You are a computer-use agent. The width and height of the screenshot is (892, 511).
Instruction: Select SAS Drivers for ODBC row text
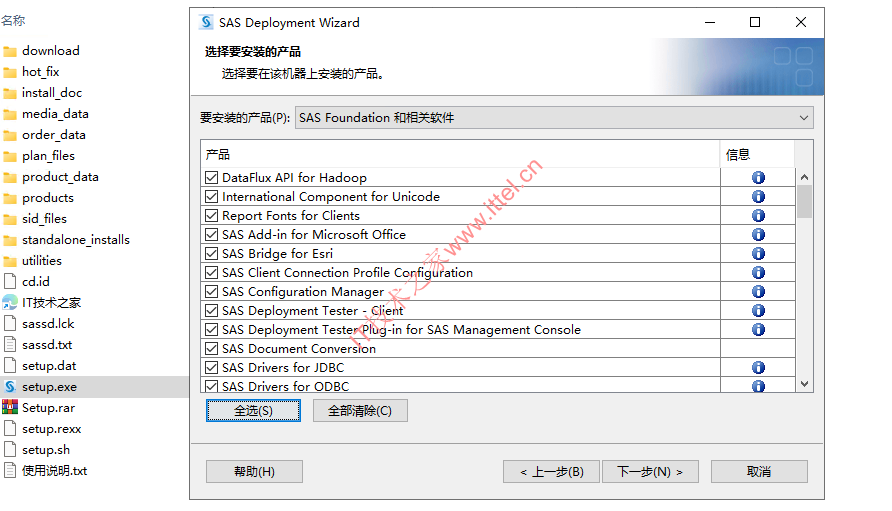pos(286,386)
